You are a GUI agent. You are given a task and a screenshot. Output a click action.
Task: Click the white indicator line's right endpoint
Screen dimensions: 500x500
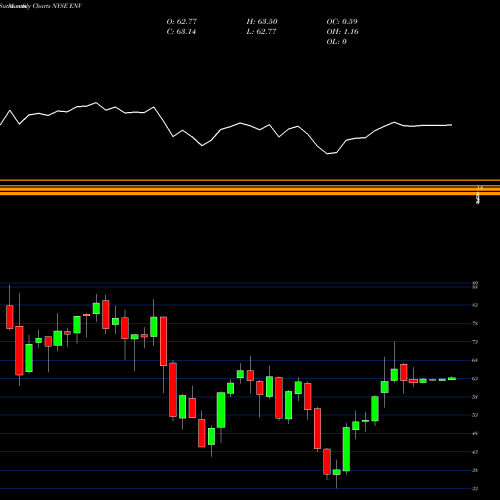[452, 125]
